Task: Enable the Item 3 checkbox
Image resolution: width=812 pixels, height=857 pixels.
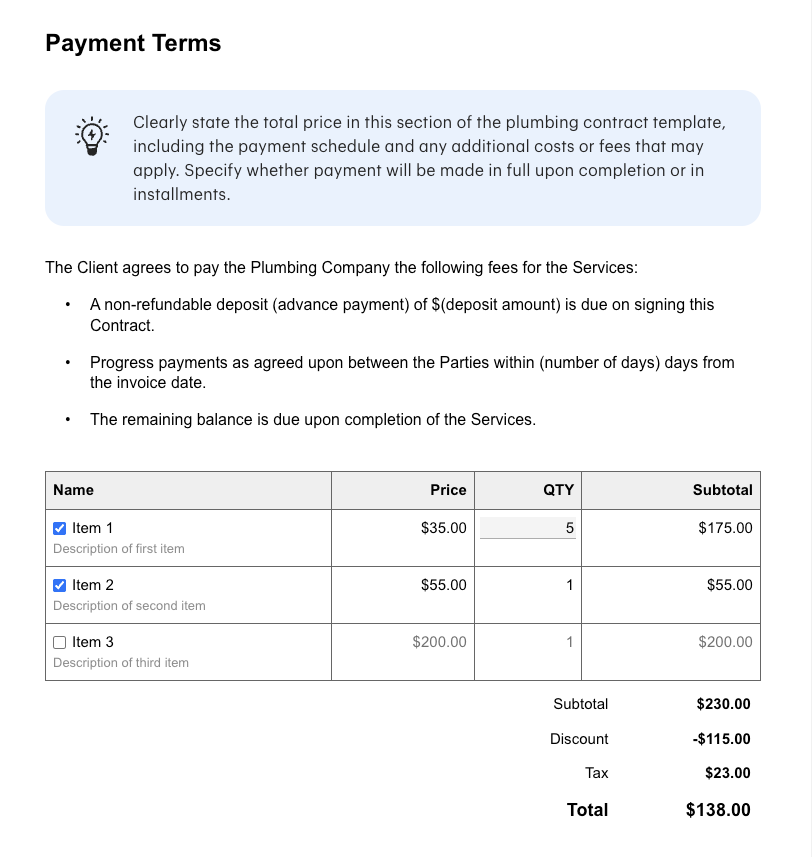Action: click(x=59, y=642)
